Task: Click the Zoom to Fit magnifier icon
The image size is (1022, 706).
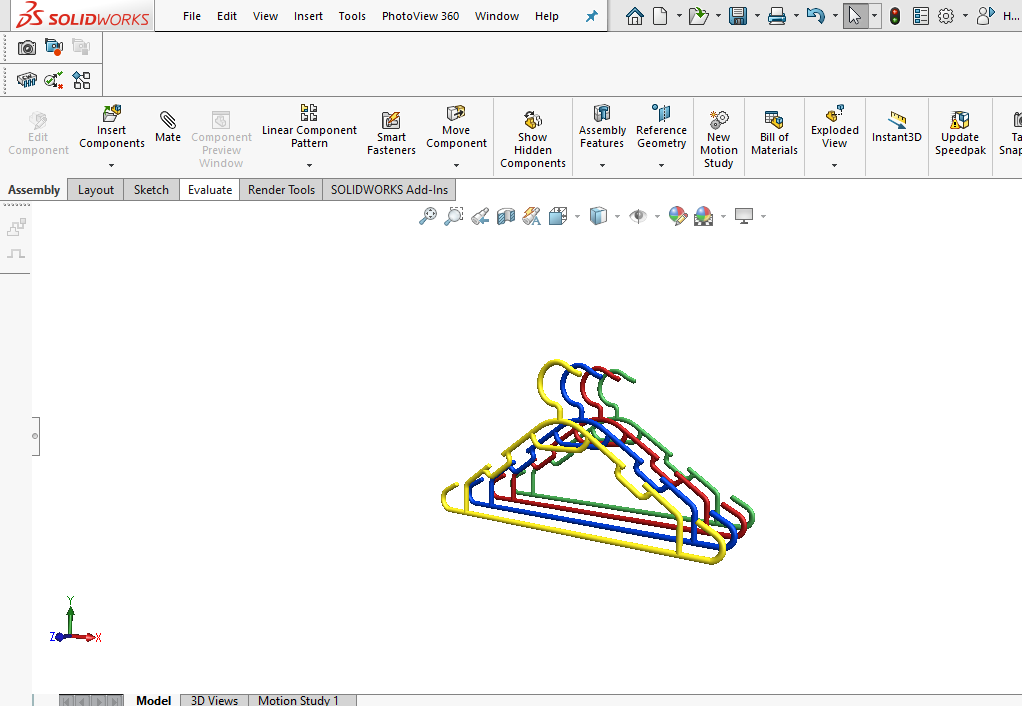Action: pyautogui.click(x=428, y=216)
